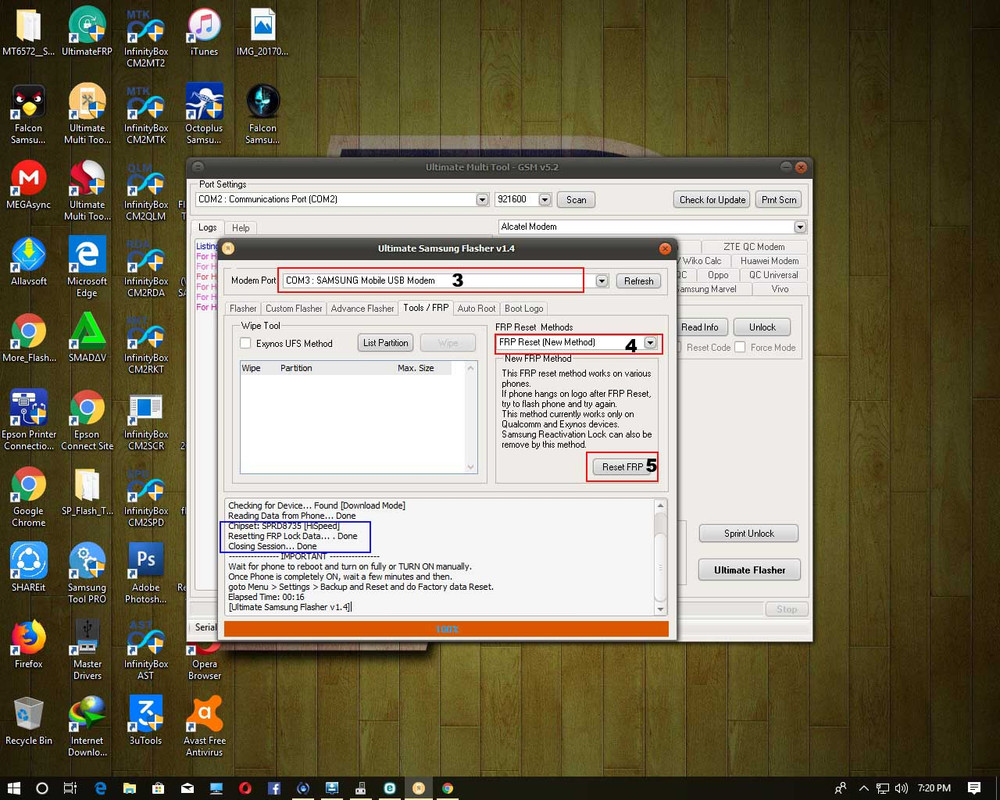The height and width of the screenshot is (800, 1000).
Task: Open the Facebook taskbar icon
Action: 274,788
